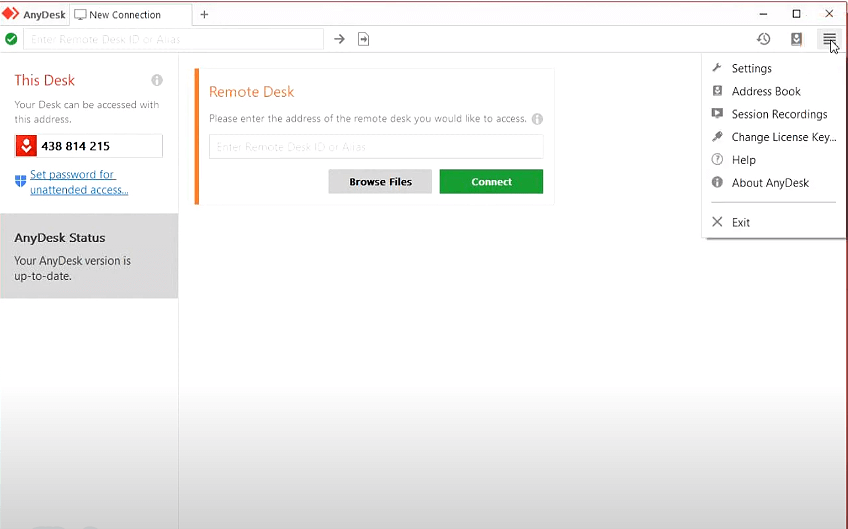Click the green Connect button
Screen dimensions: 848x529
(x=491, y=182)
